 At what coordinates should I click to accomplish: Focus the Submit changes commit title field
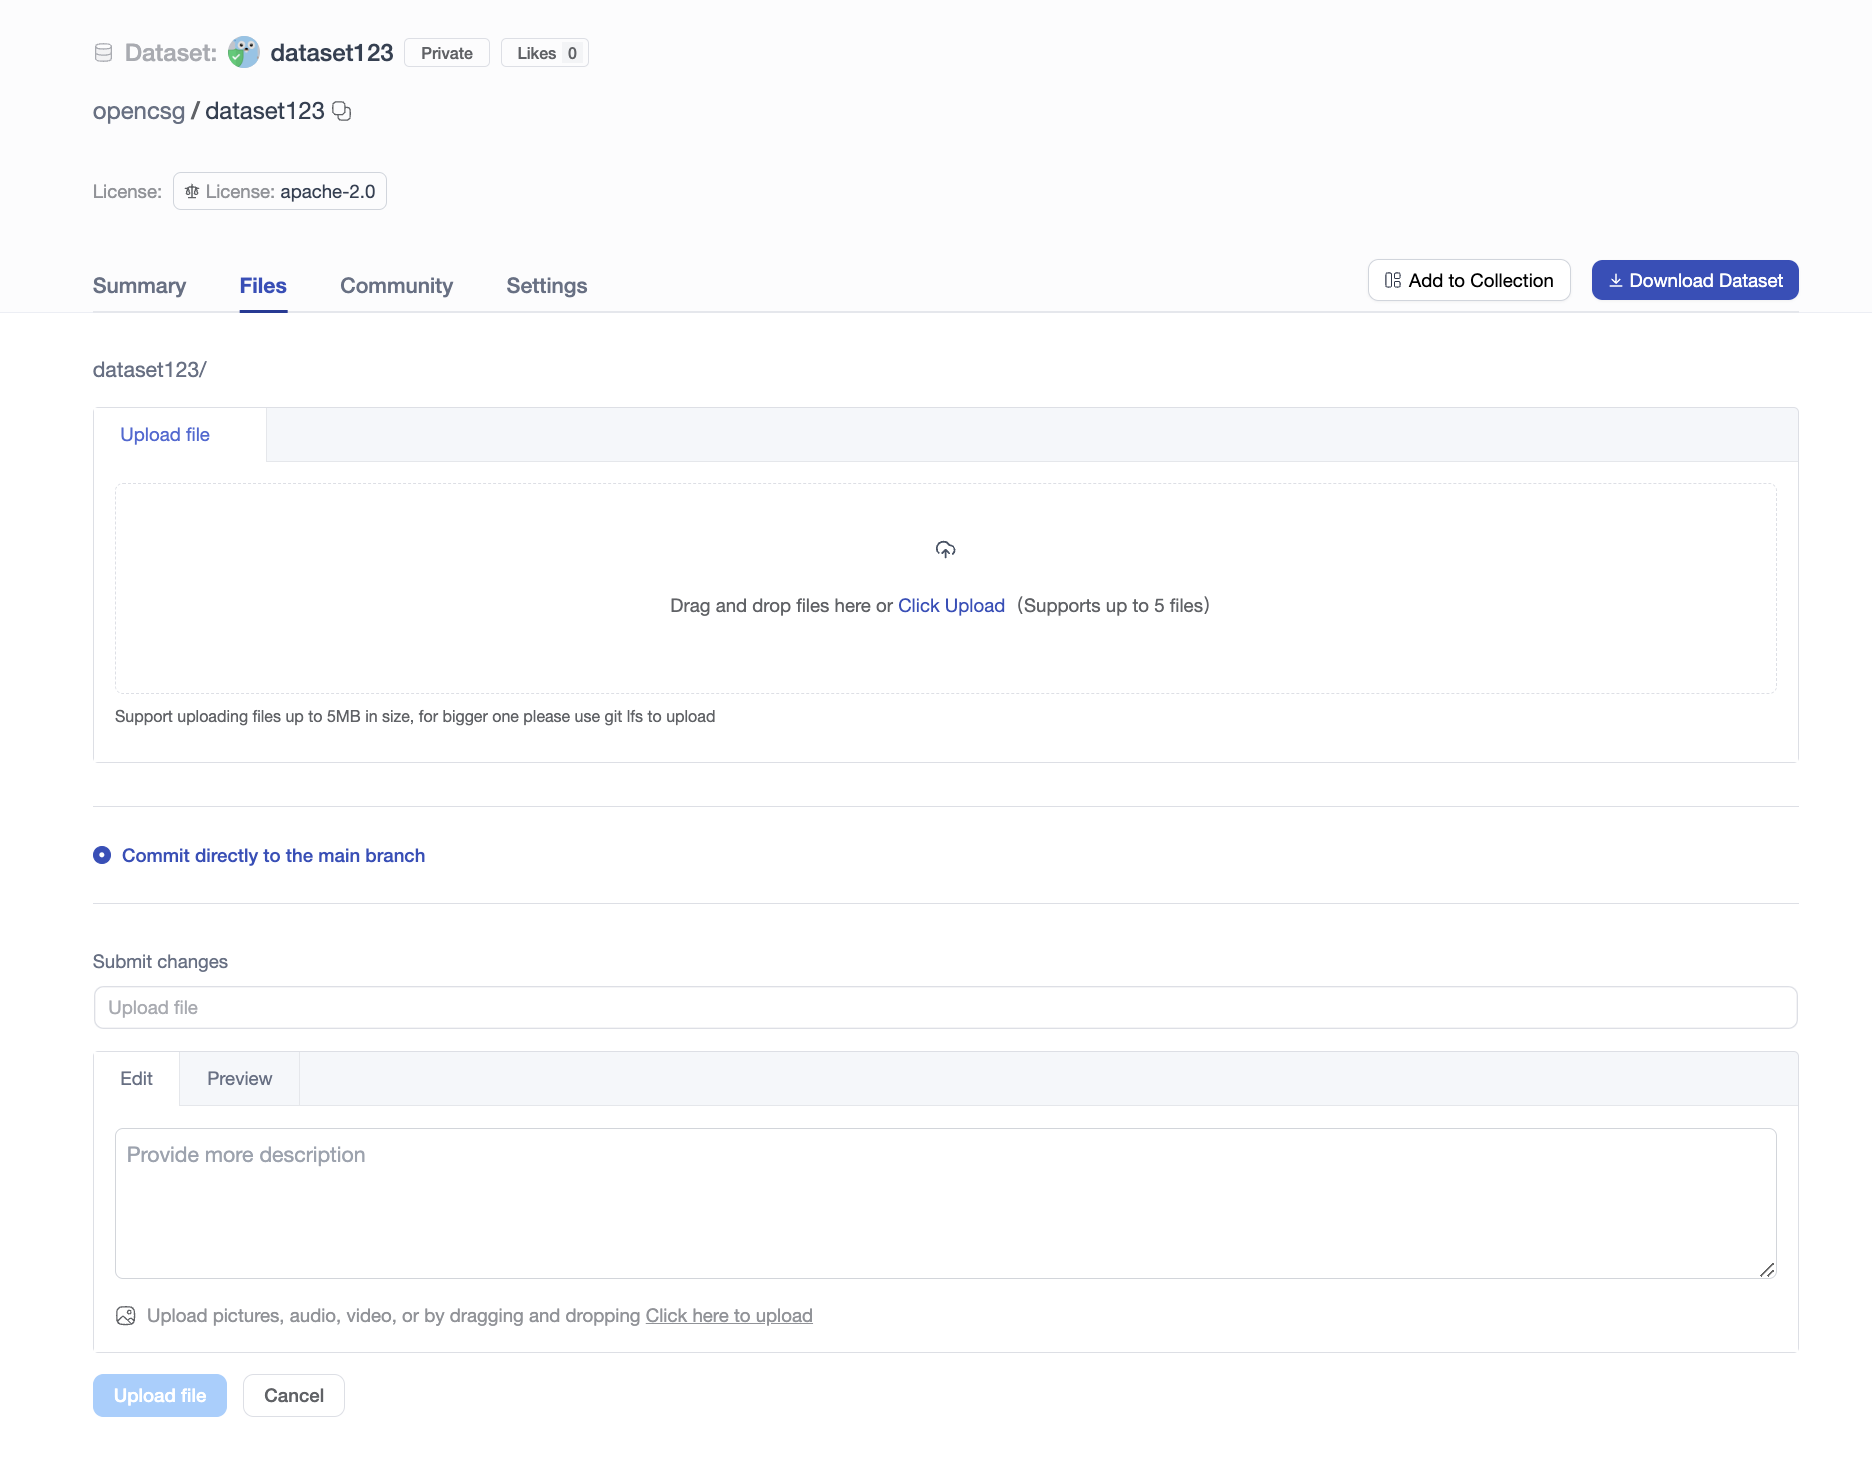pos(945,1008)
